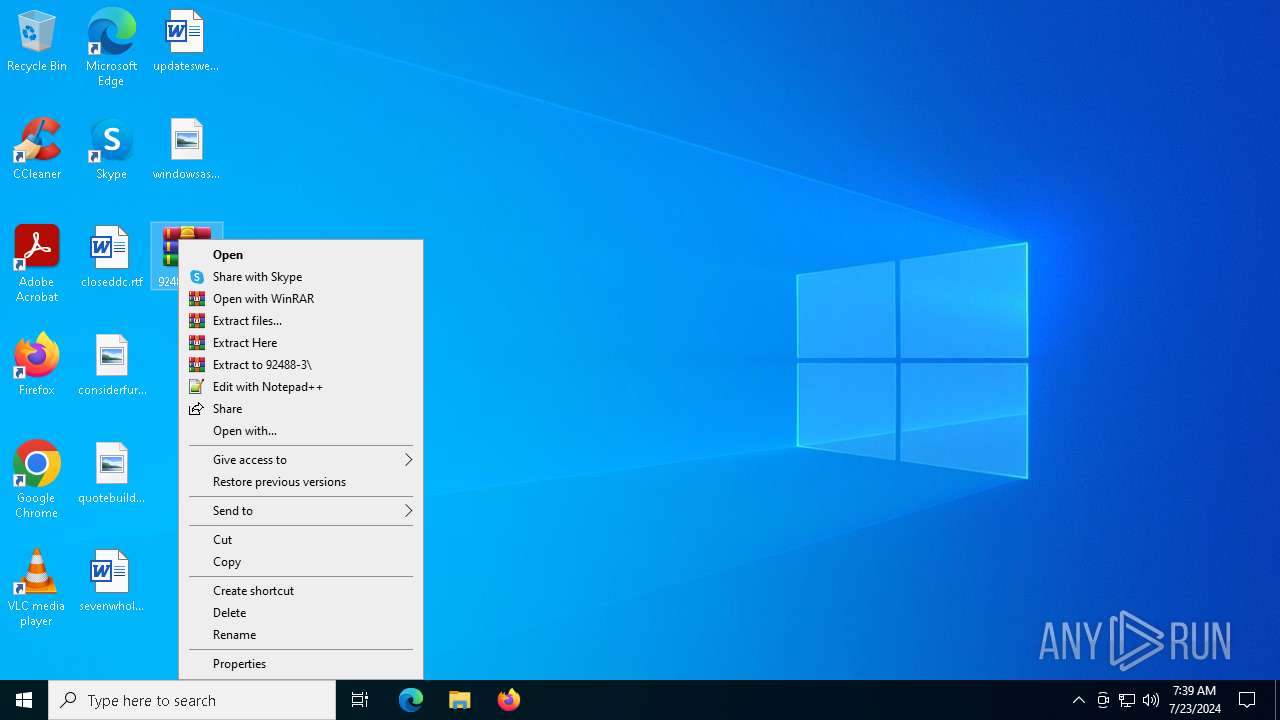
Task: Click the Meet Now tray icon
Action: tap(1103, 700)
